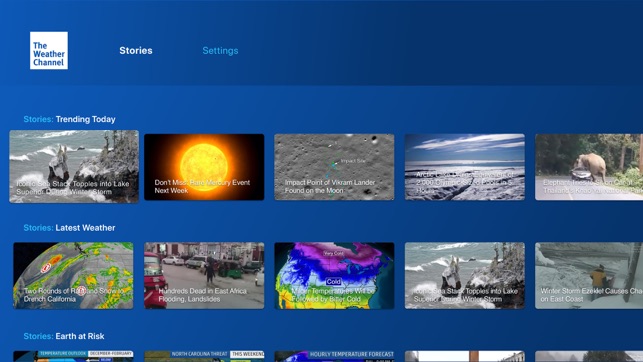The width and height of the screenshot is (643, 362).
Task: Open Vikram Lander impact point story
Action: (334, 167)
